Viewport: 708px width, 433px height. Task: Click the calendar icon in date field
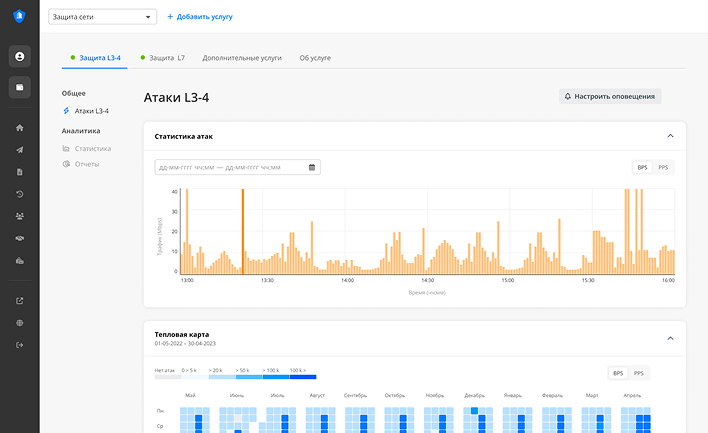point(312,167)
